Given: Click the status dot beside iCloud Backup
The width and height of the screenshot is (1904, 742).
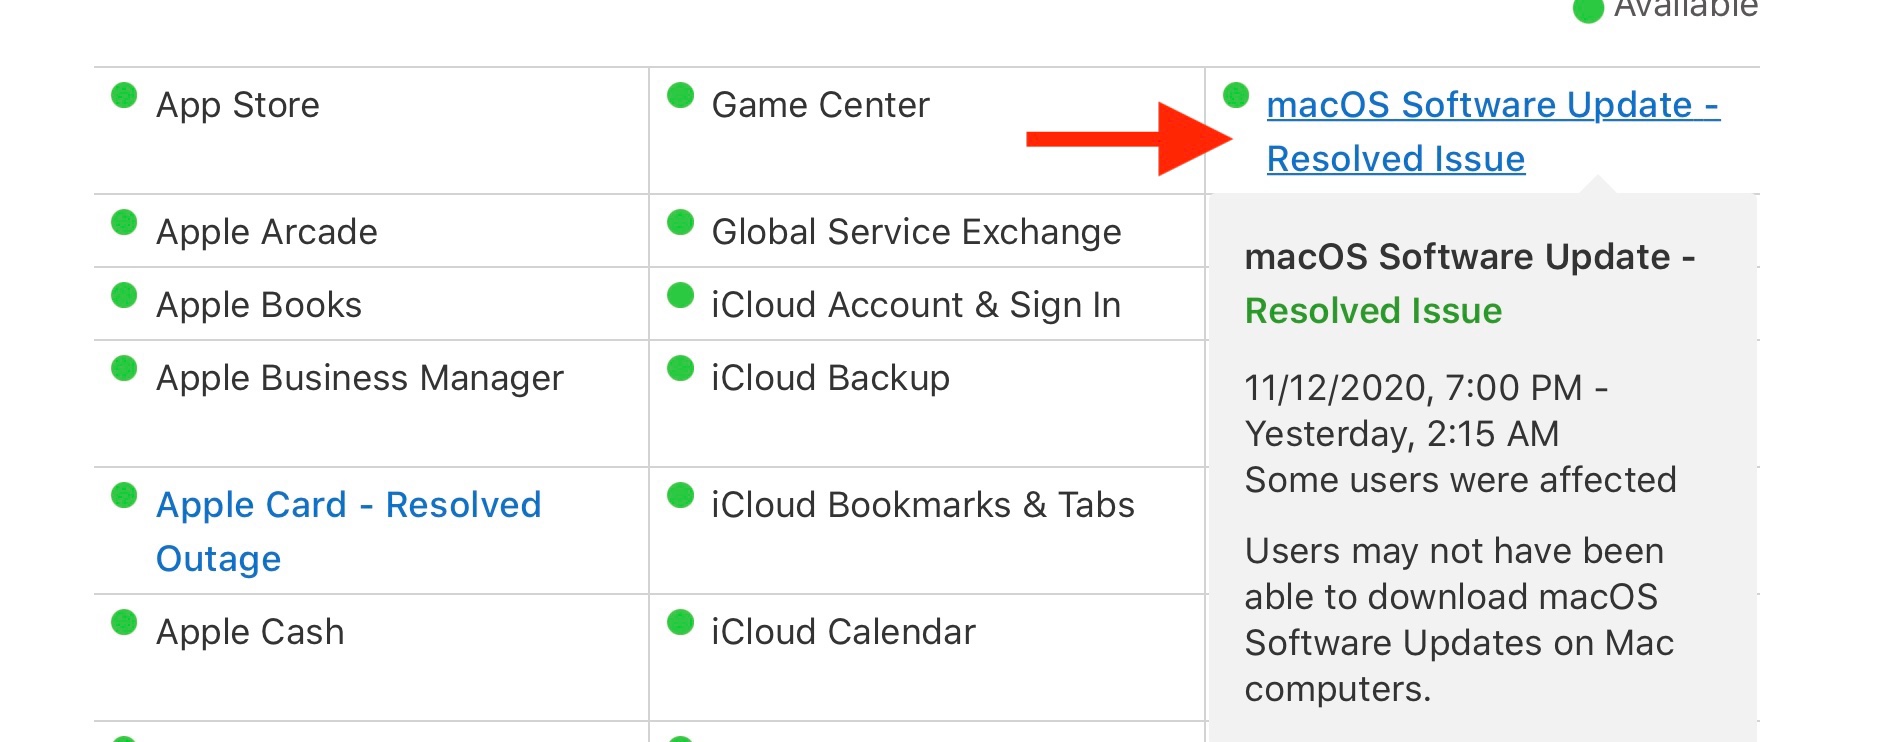Looking at the screenshot, I should pos(680,369).
